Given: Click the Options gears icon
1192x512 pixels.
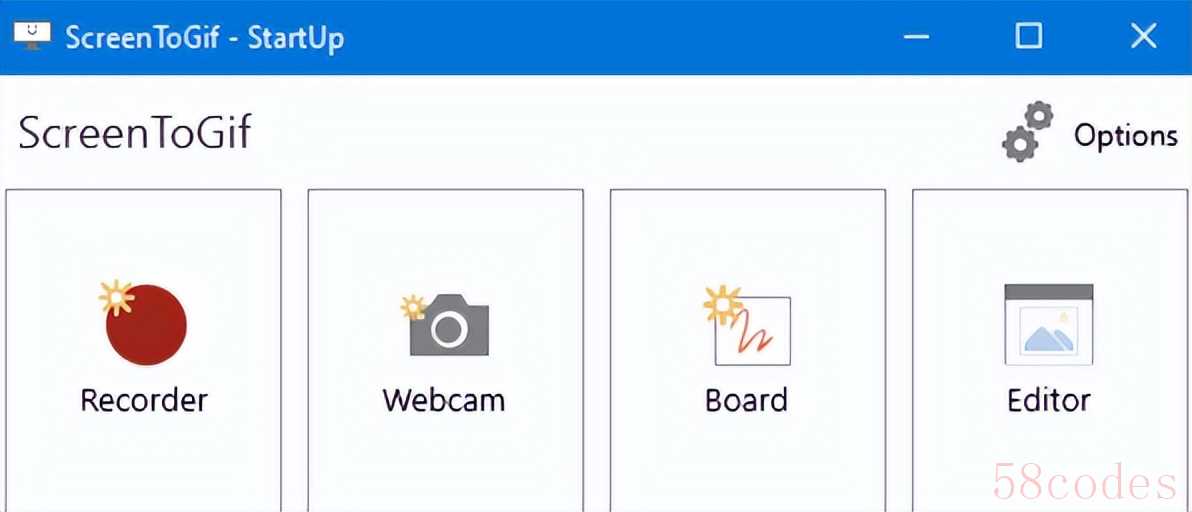Looking at the screenshot, I should click(x=1028, y=132).
